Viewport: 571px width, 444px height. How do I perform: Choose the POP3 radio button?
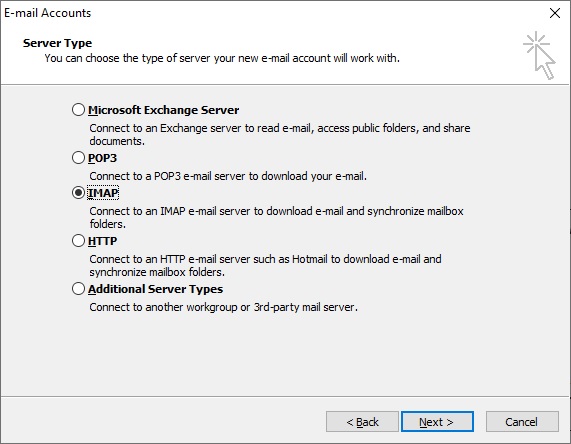click(78, 158)
